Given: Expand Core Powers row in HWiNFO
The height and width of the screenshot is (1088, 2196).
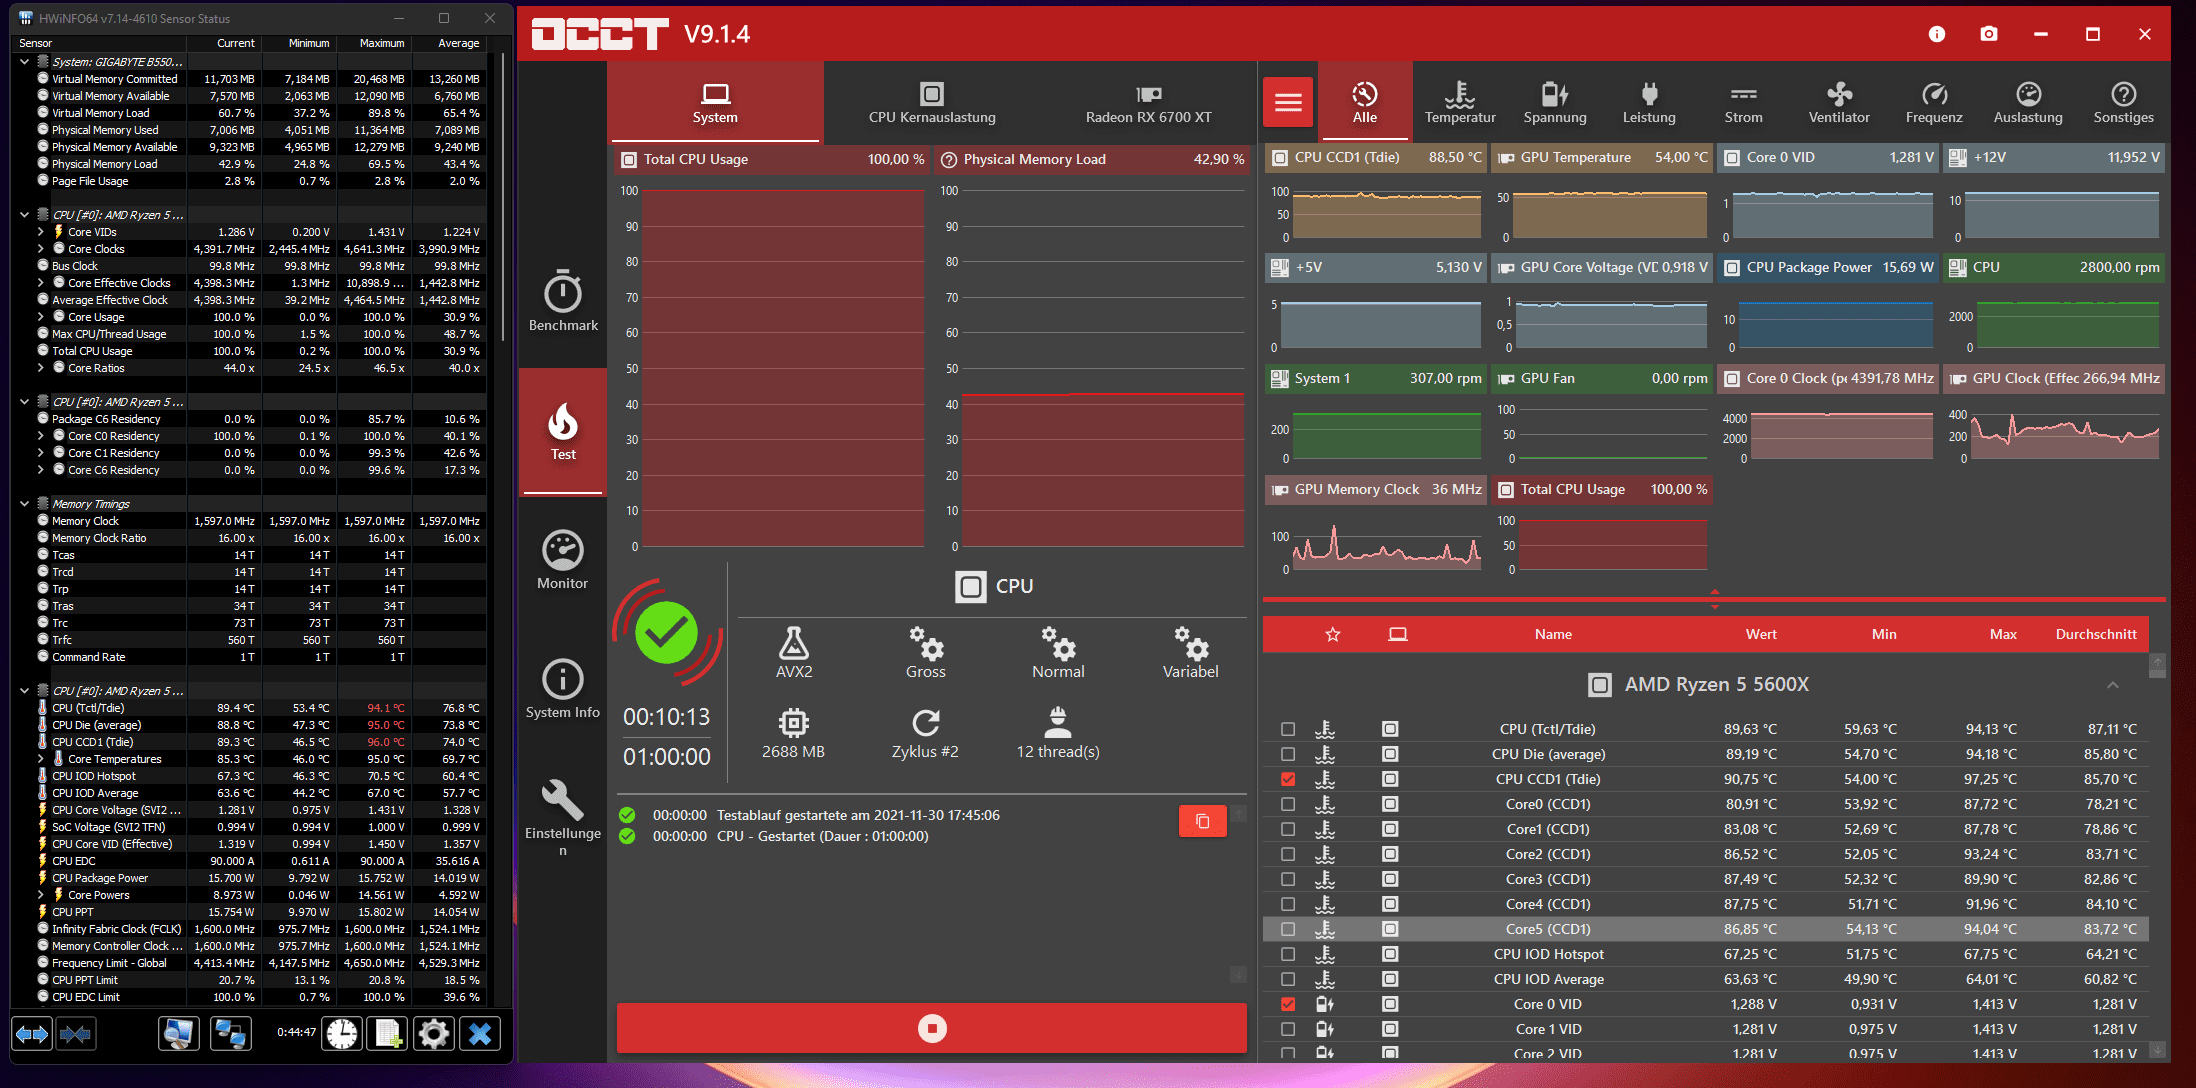Looking at the screenshot, I should (x=41, y=895).
